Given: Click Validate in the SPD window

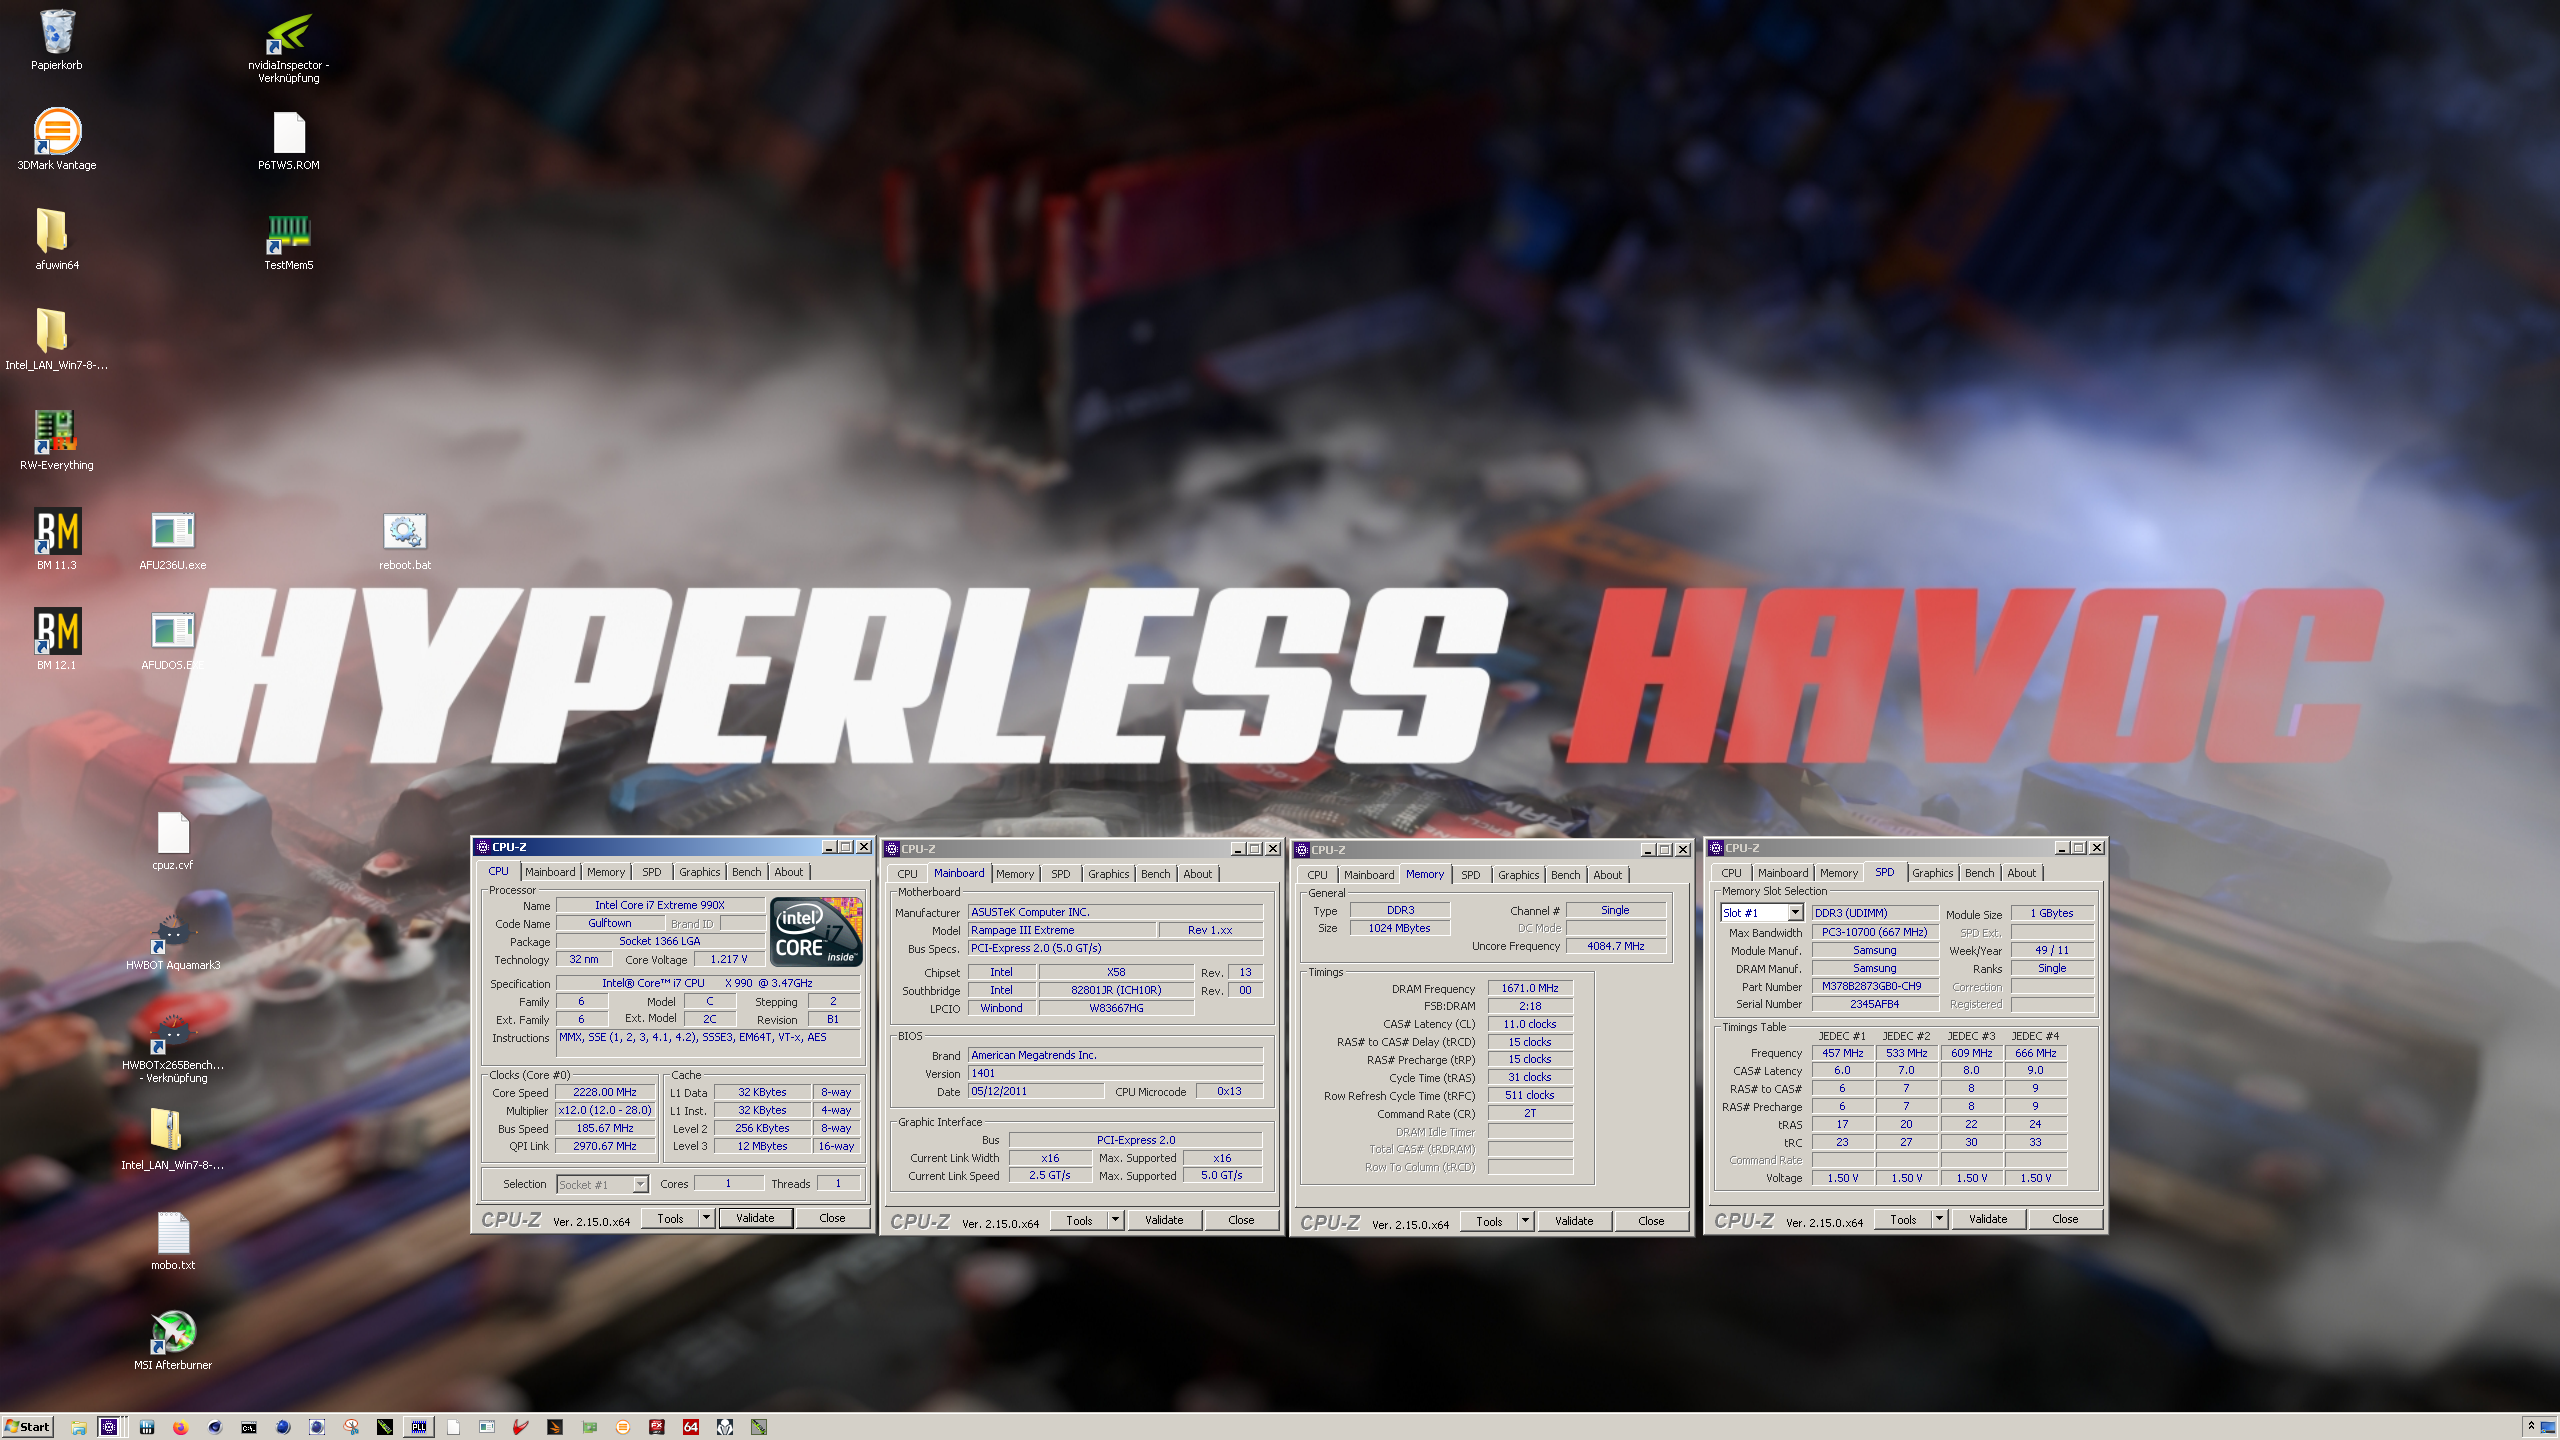Looking at the screenshot, I should (x=1988, y=1219).
